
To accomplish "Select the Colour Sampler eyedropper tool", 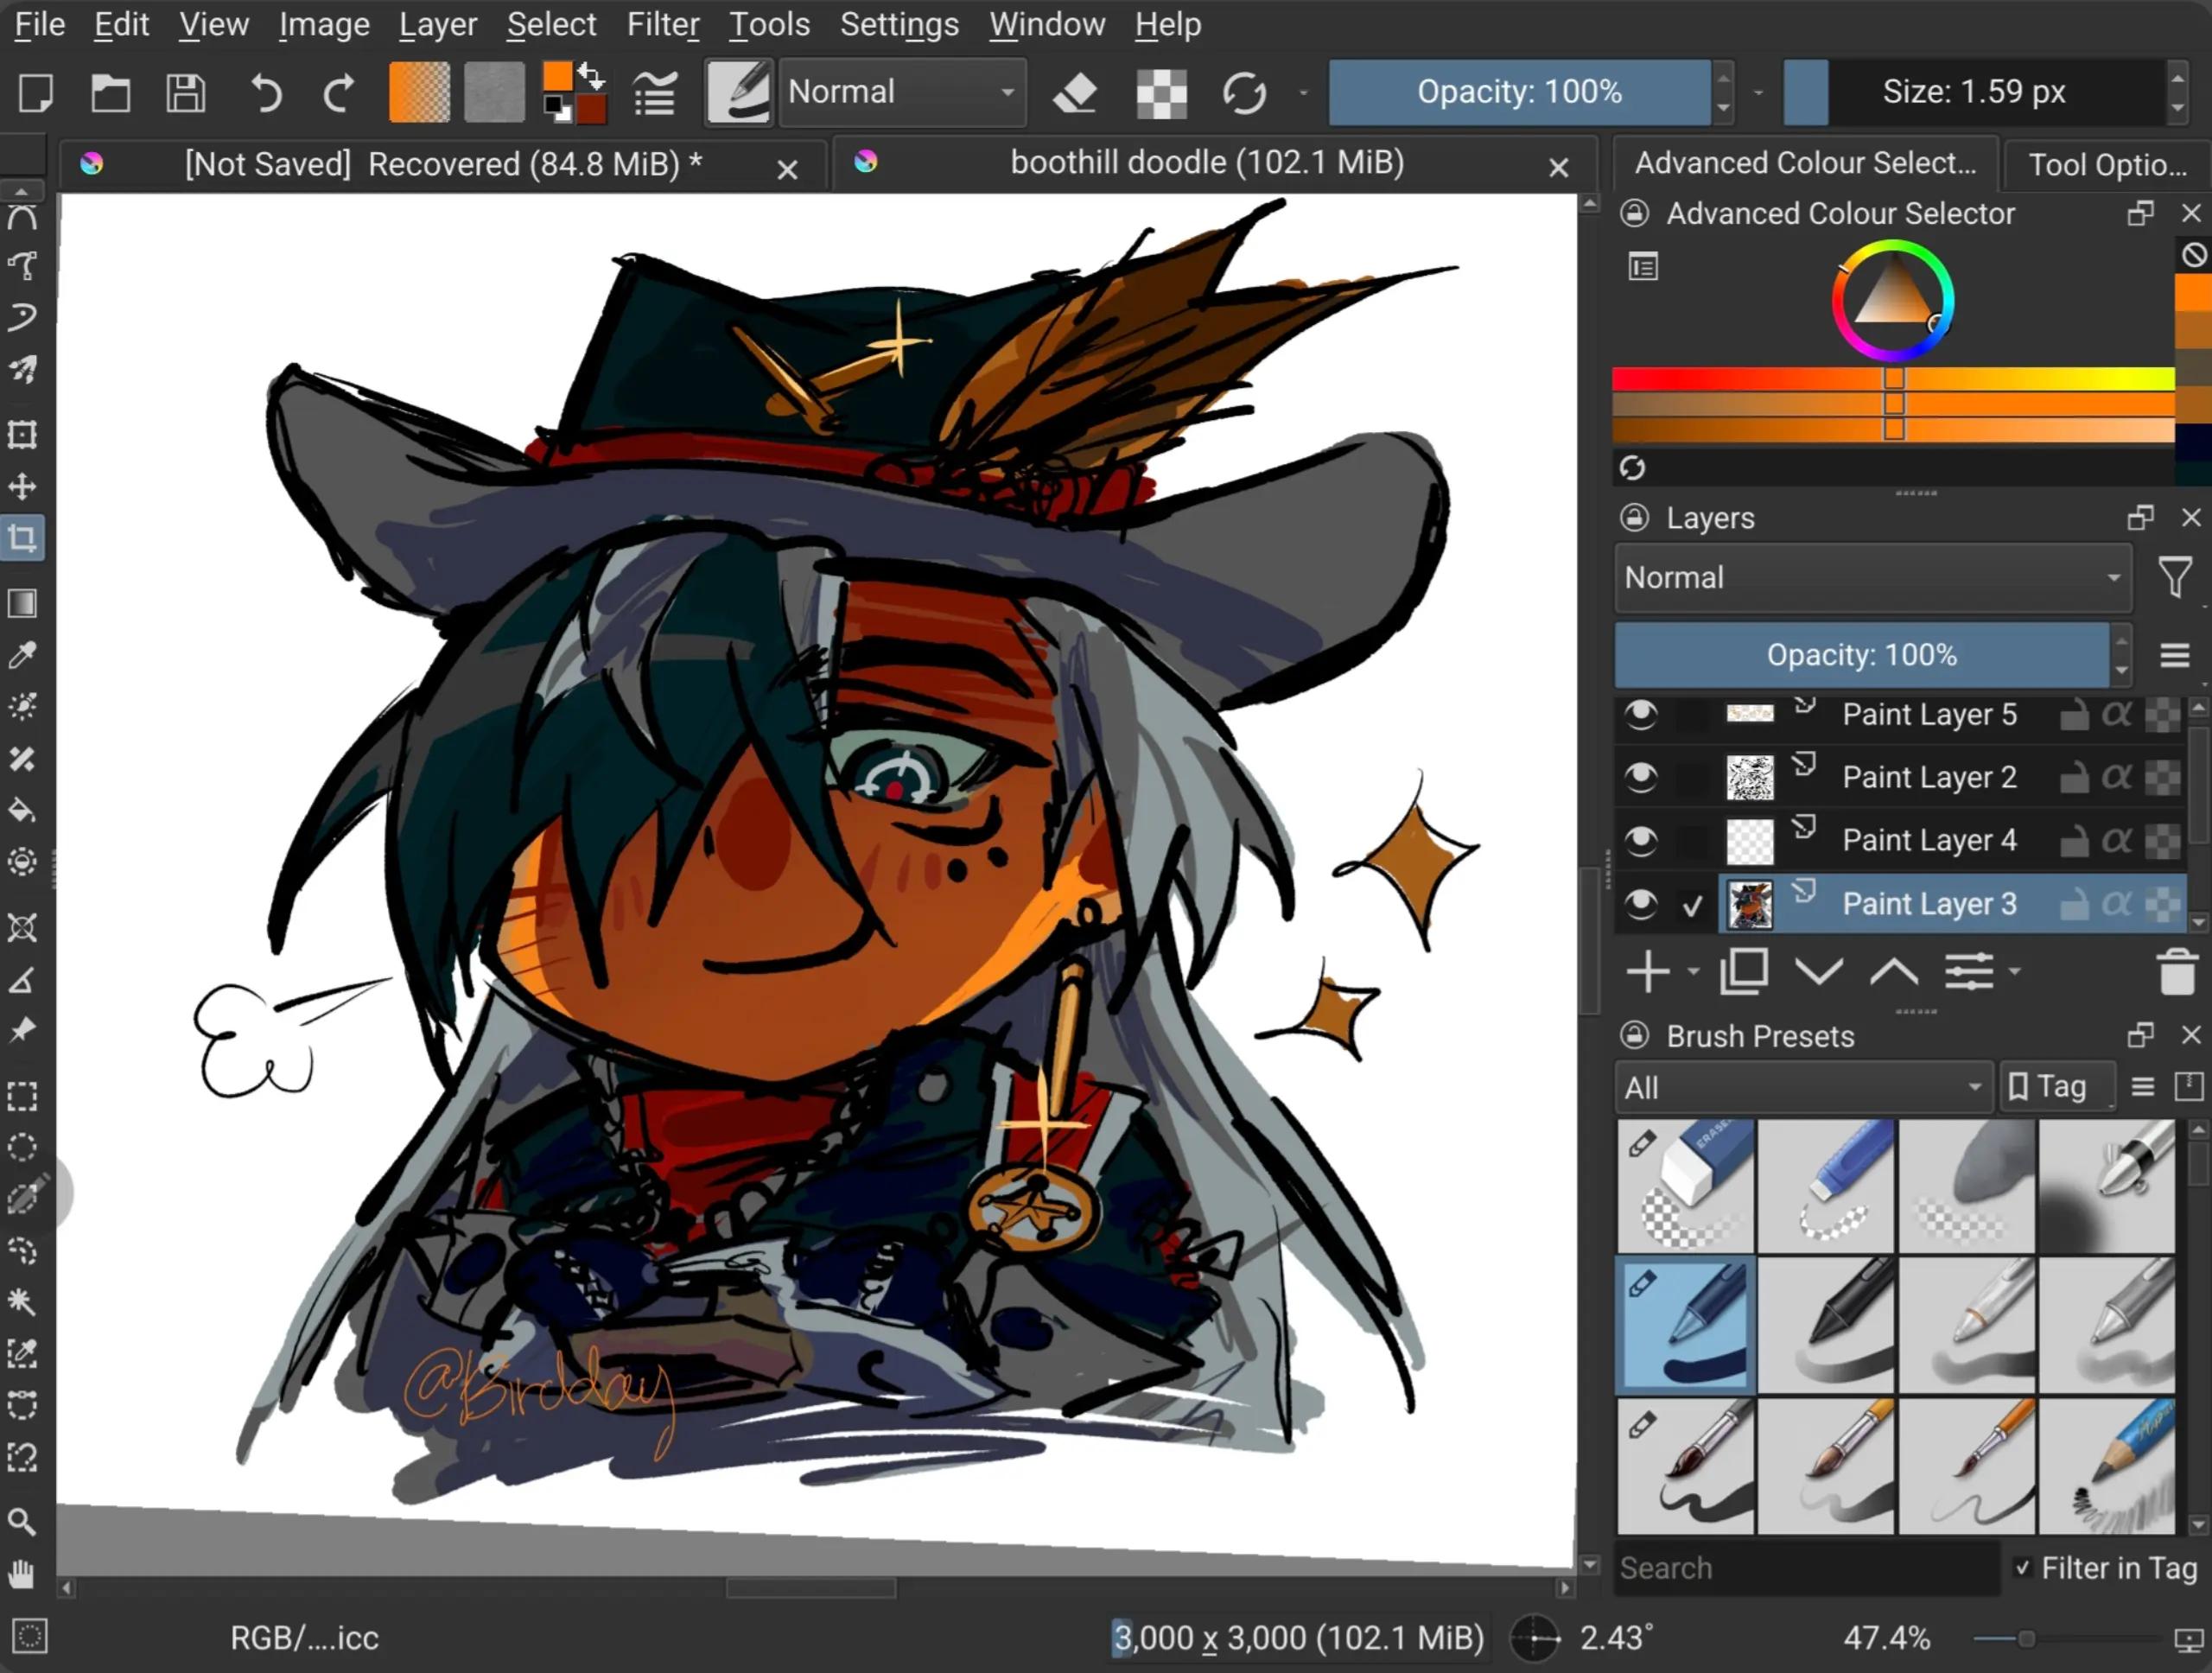I will (x=23, y=655).
